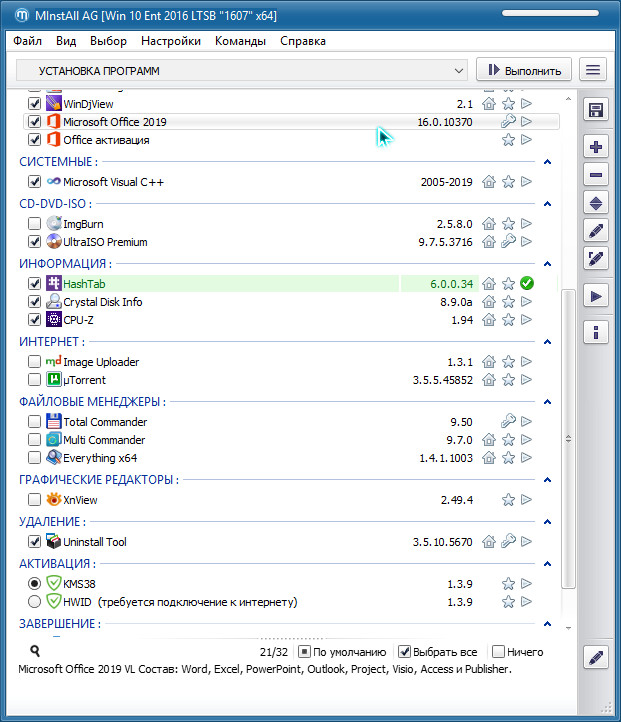621x722 pixels.
Task: Open the hamburger menu button next to Выполнить
Action: click(x=592, y=70)
